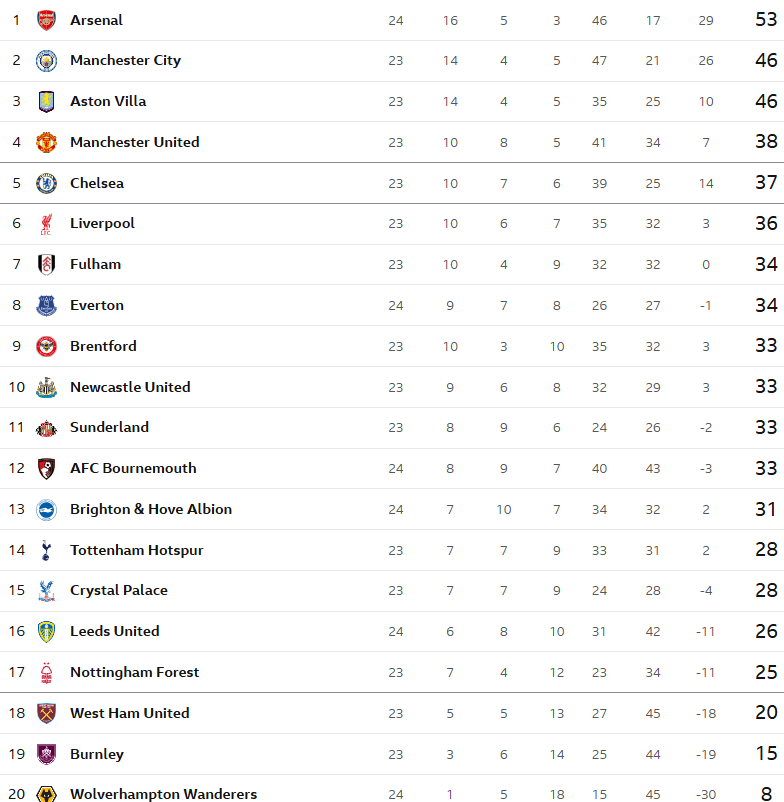Select the West Ham United row name
Viewport: 784px width, 802px height.
(x=130, y=713)
